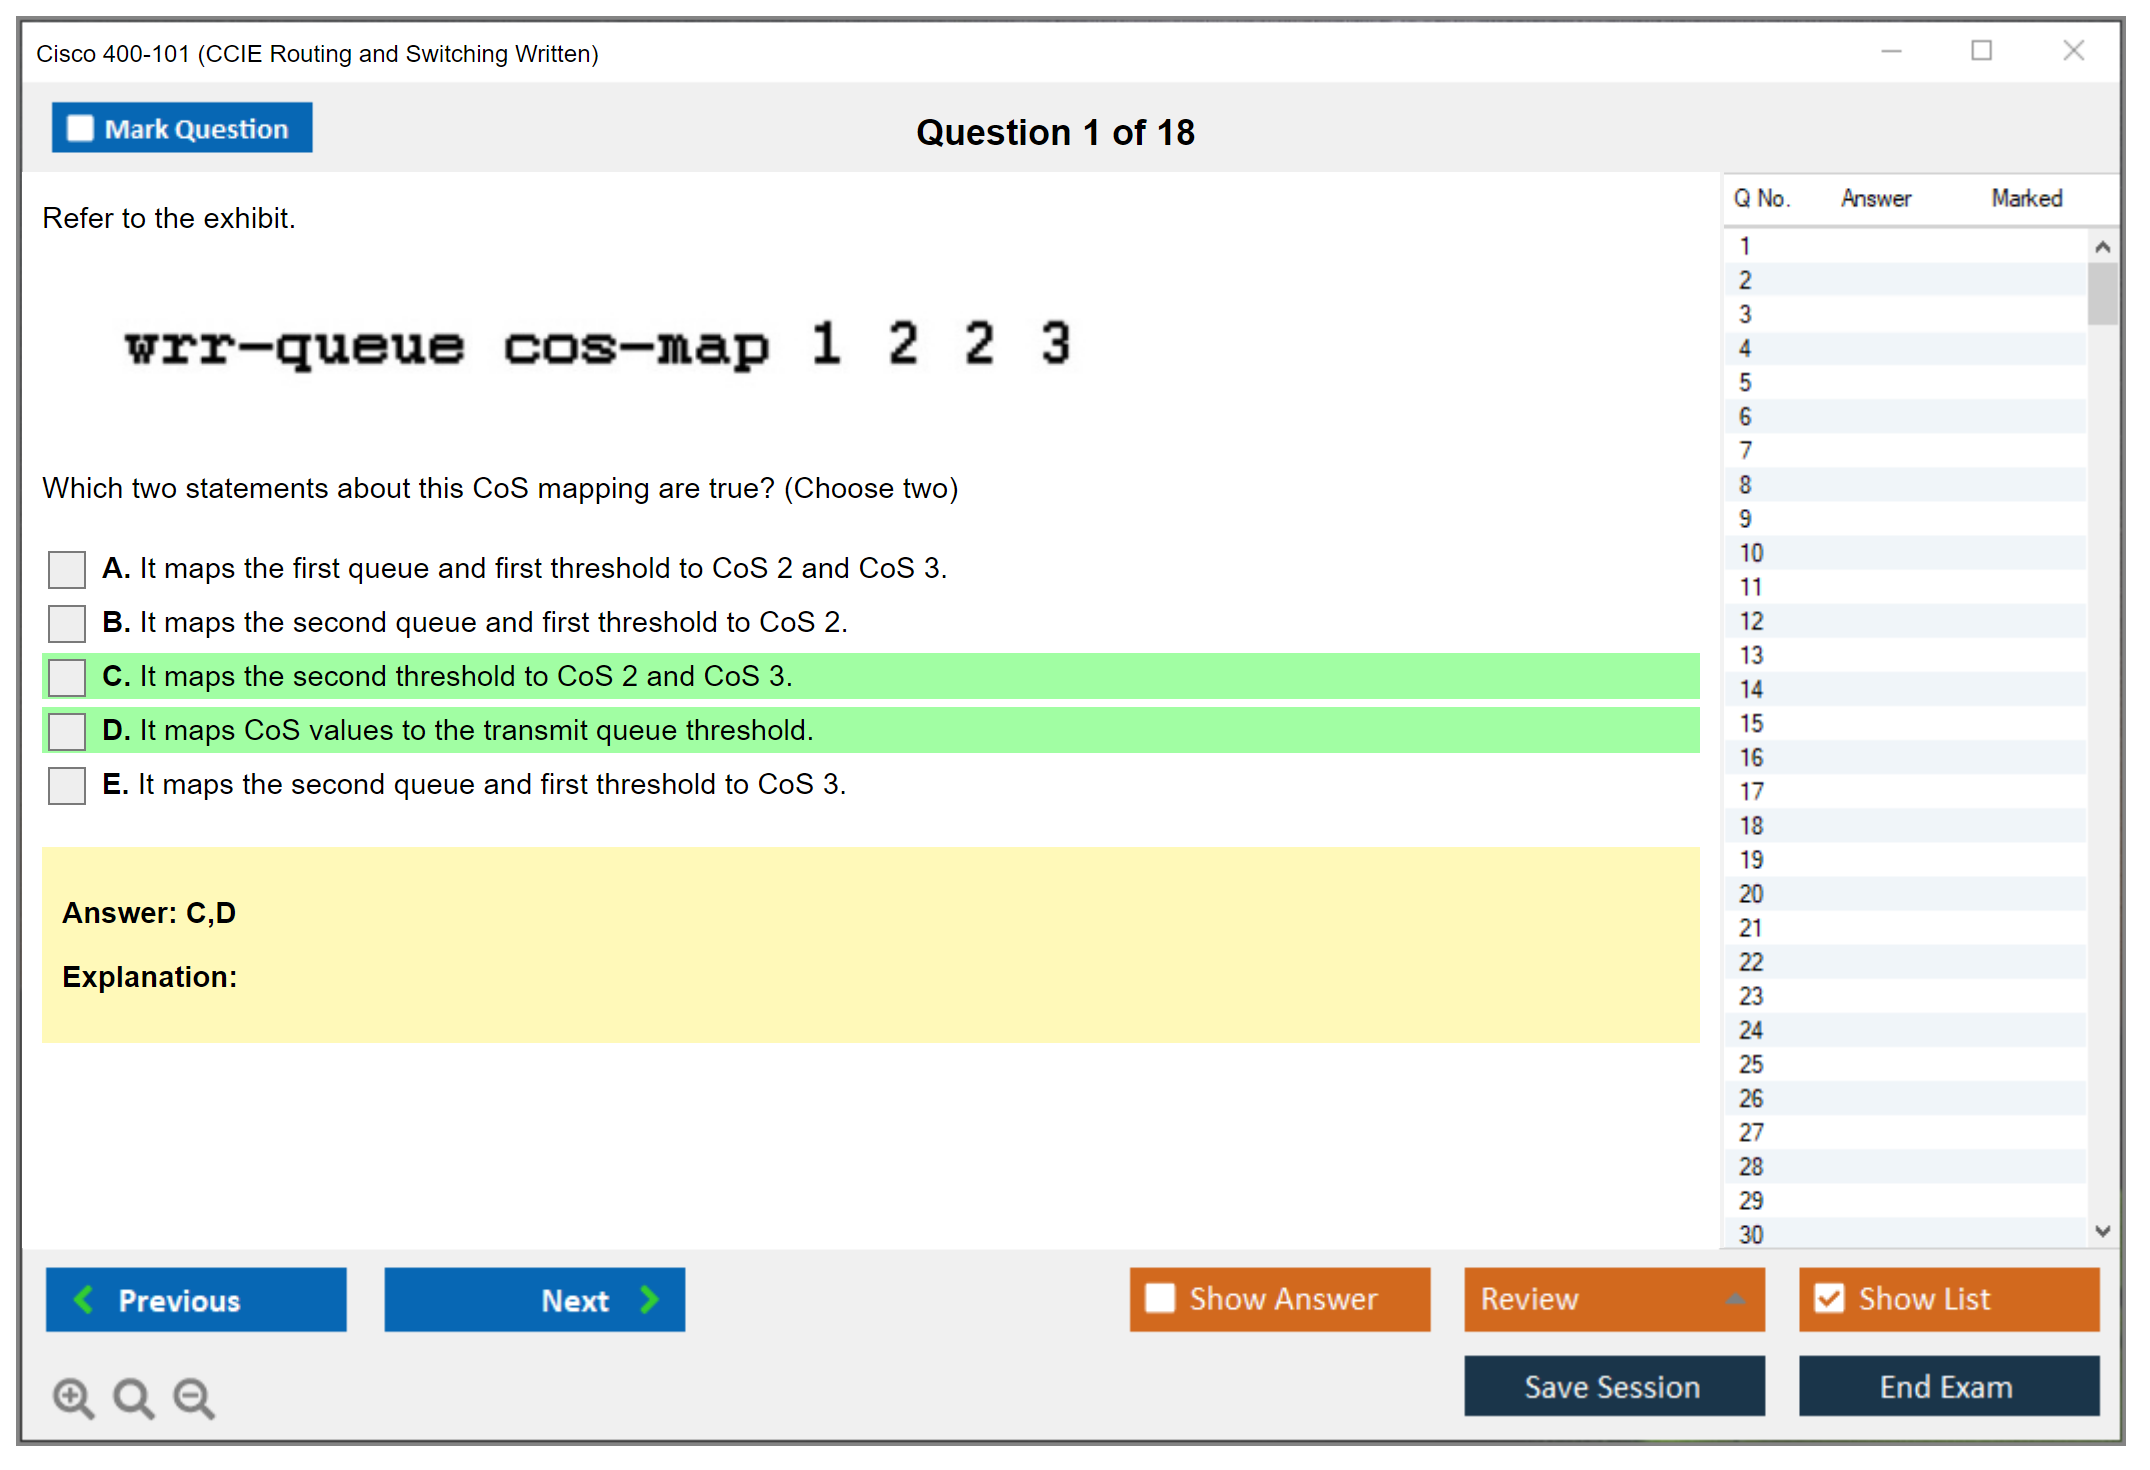Image resolution: width=2150 pixels, height=1470 pixels.
Task: Disable the Show List option
Action: pos(1829,1298)
